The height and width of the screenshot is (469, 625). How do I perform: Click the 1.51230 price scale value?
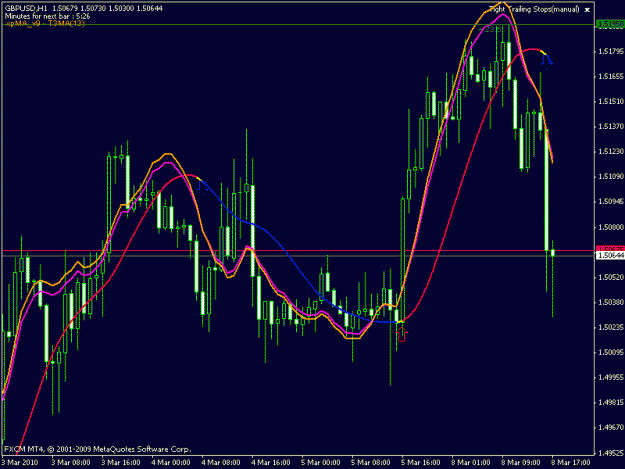pos(611,151)
